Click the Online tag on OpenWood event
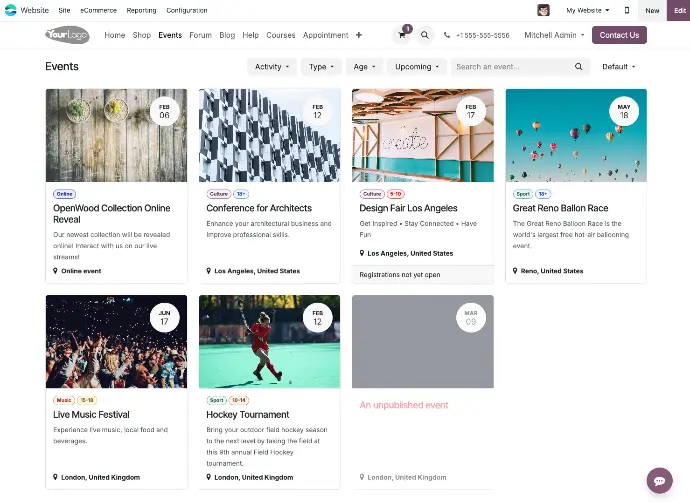 tap(65, 194)
